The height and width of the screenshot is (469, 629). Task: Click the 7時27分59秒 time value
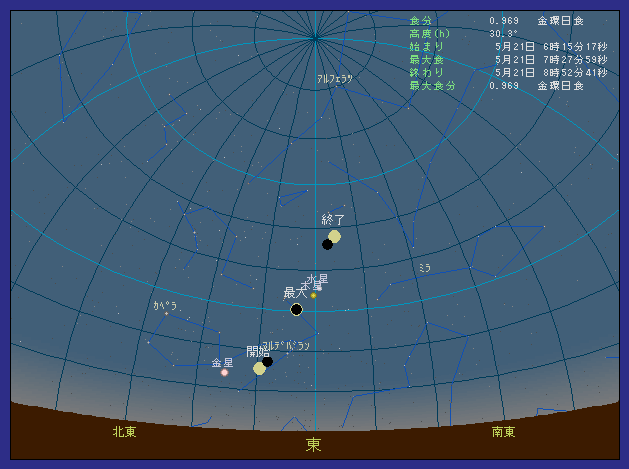coord(572,60)
